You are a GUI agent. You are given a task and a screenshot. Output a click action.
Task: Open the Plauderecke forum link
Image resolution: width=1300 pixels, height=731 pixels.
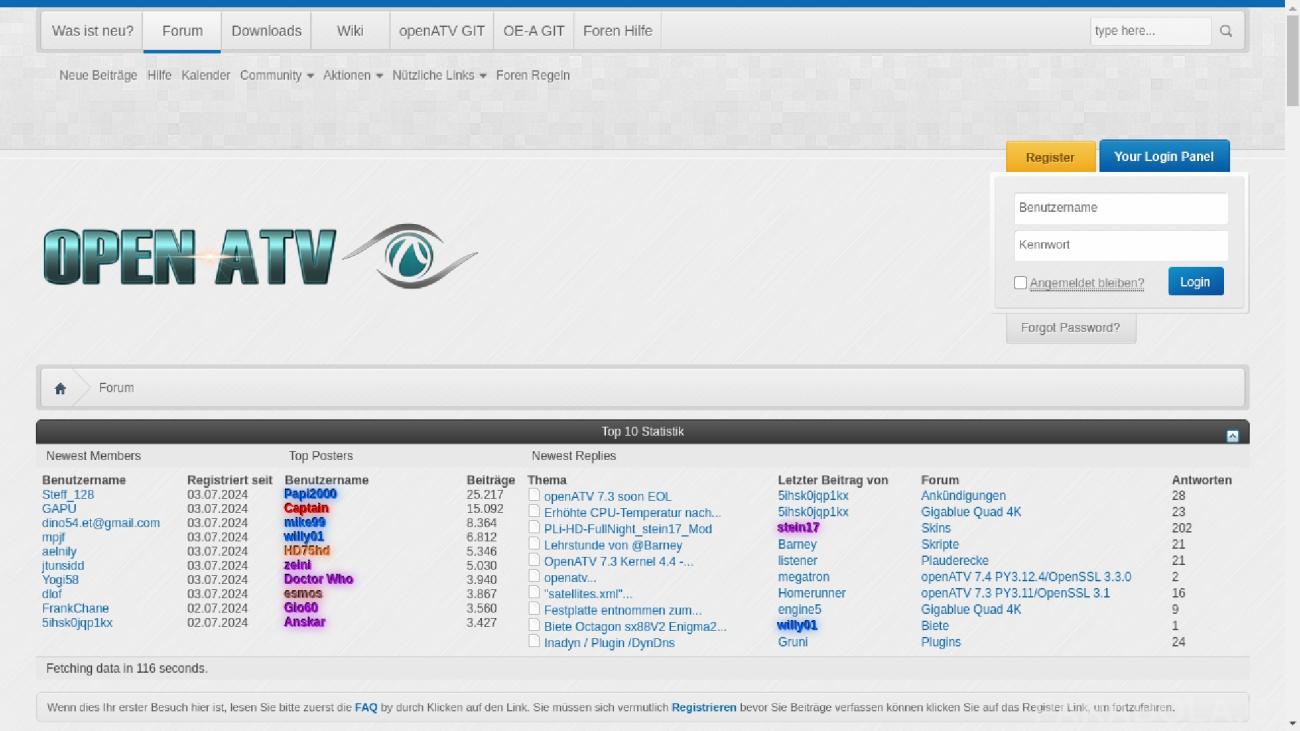tap(954, 561)
